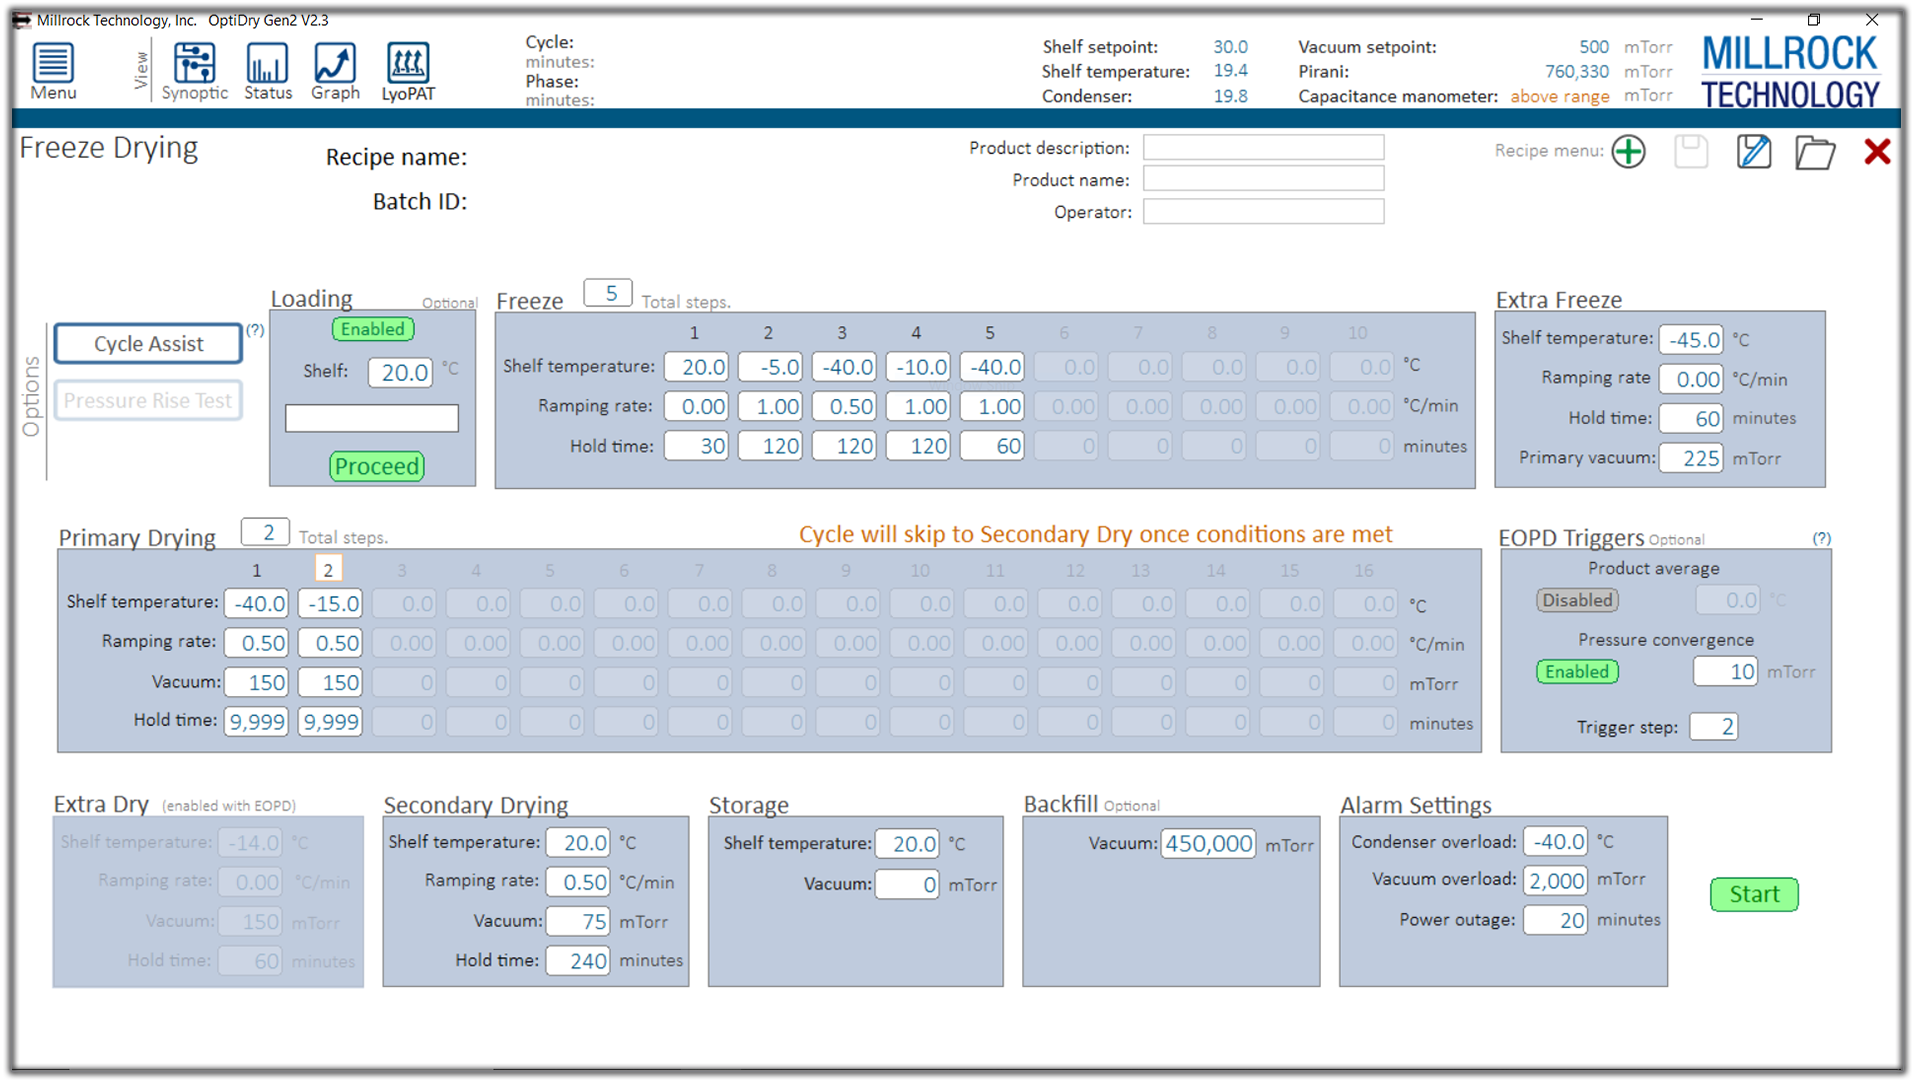Viewport: 1920px width, 1080px height.
Task: Click Freeze step 4 shelf temperature -10.0
Action: (x=918, y=367)
